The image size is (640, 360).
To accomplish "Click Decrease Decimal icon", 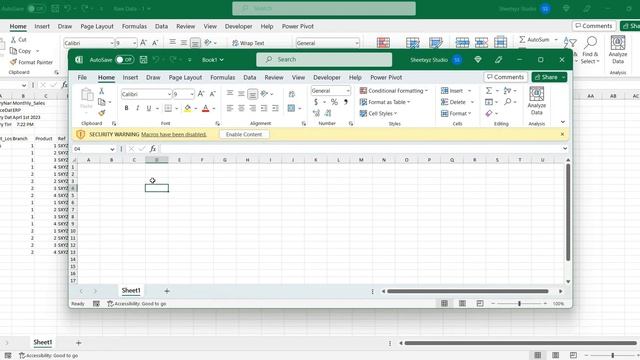I will (328, 113).
